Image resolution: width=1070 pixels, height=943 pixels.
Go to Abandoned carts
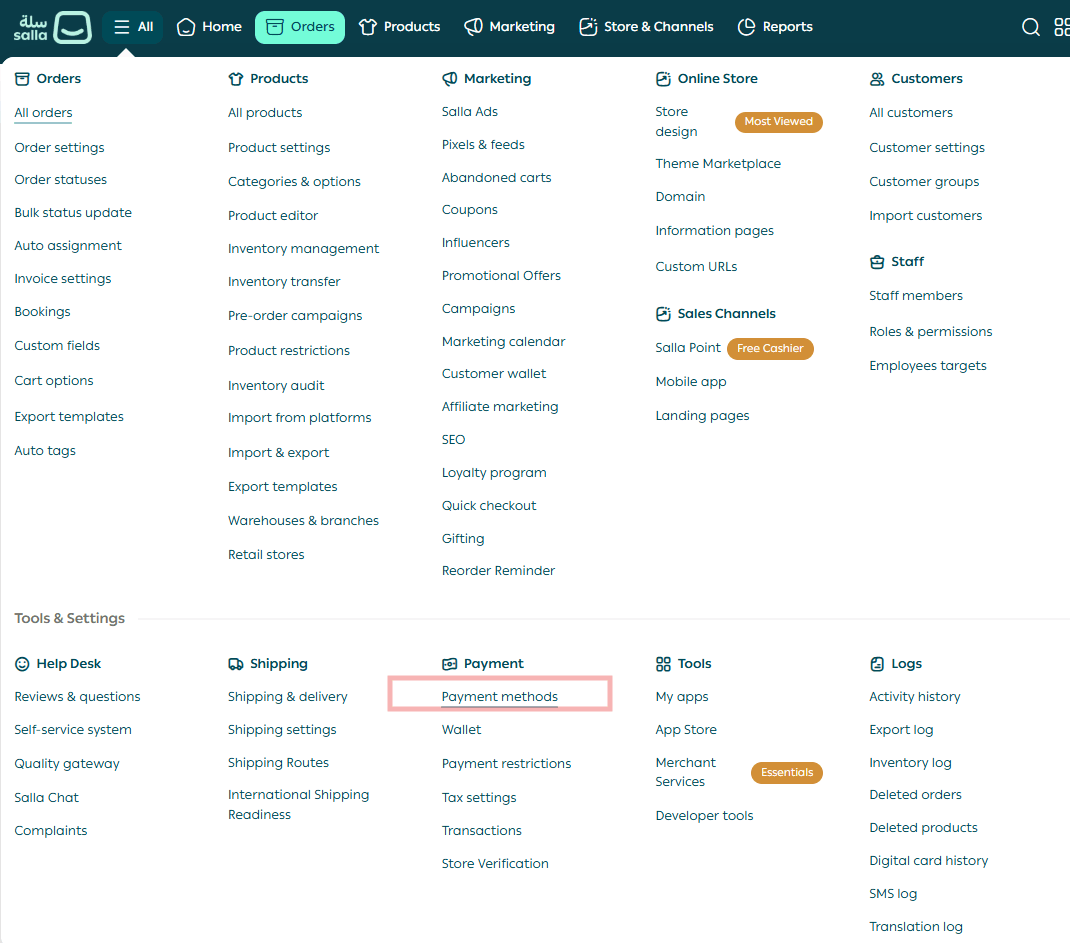(x=496, y=177)
